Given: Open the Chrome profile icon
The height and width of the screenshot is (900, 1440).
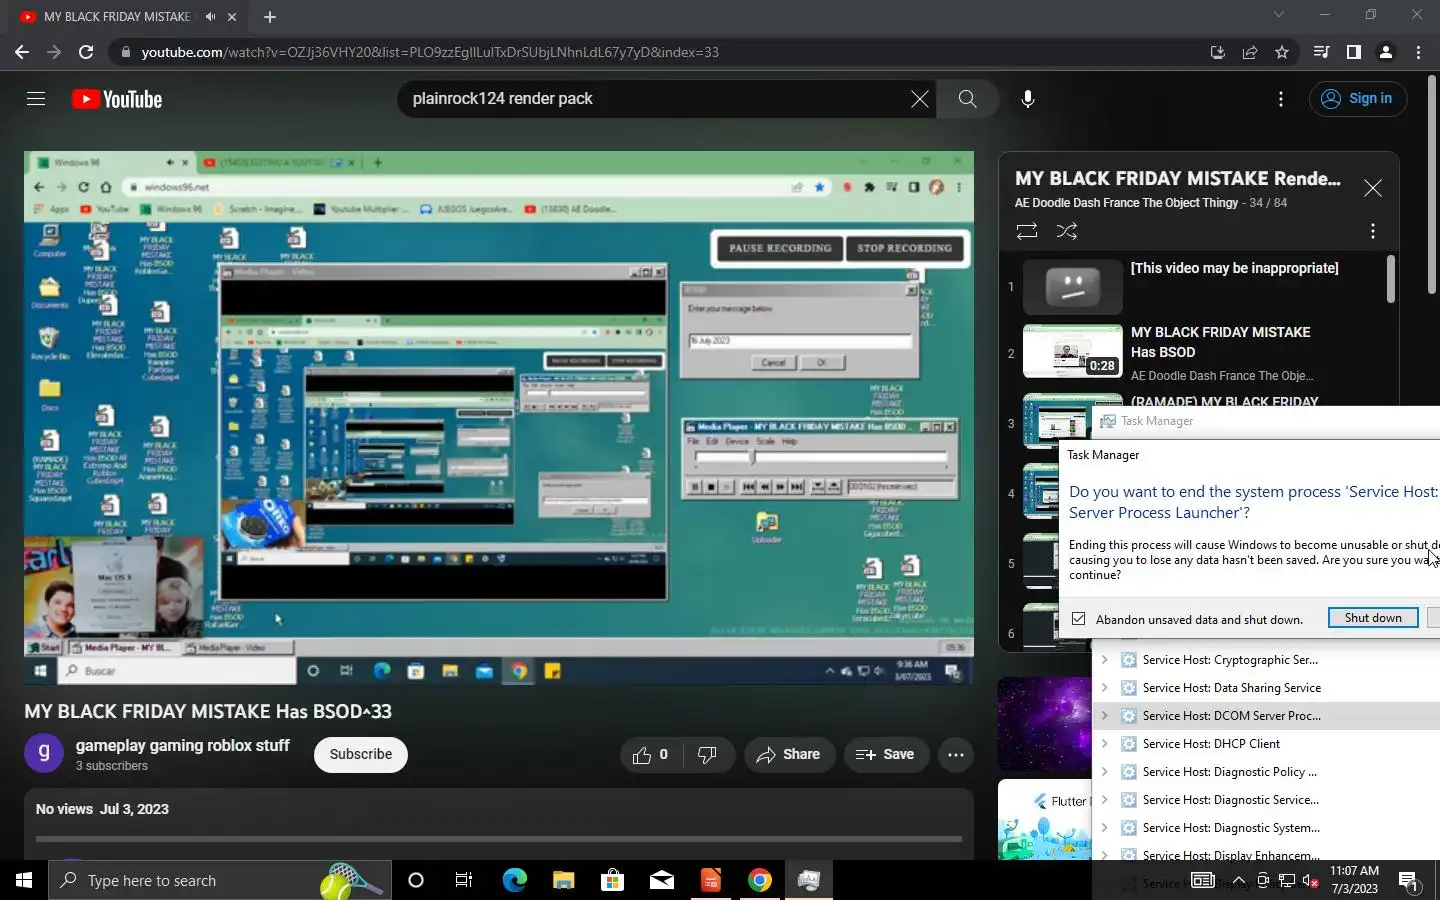Looking at the screenshot, I should pyautogui.click(x=1386, y=52).
